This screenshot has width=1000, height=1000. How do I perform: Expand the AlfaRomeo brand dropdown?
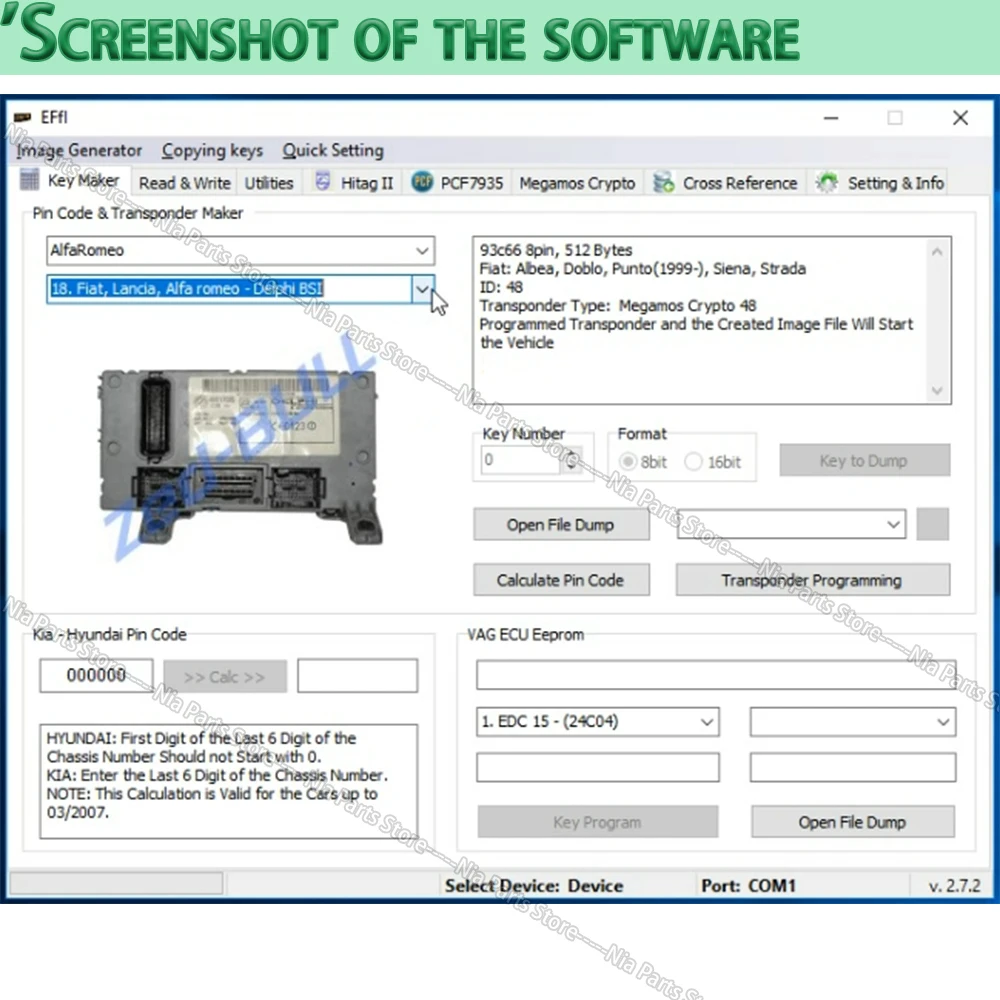422,251
